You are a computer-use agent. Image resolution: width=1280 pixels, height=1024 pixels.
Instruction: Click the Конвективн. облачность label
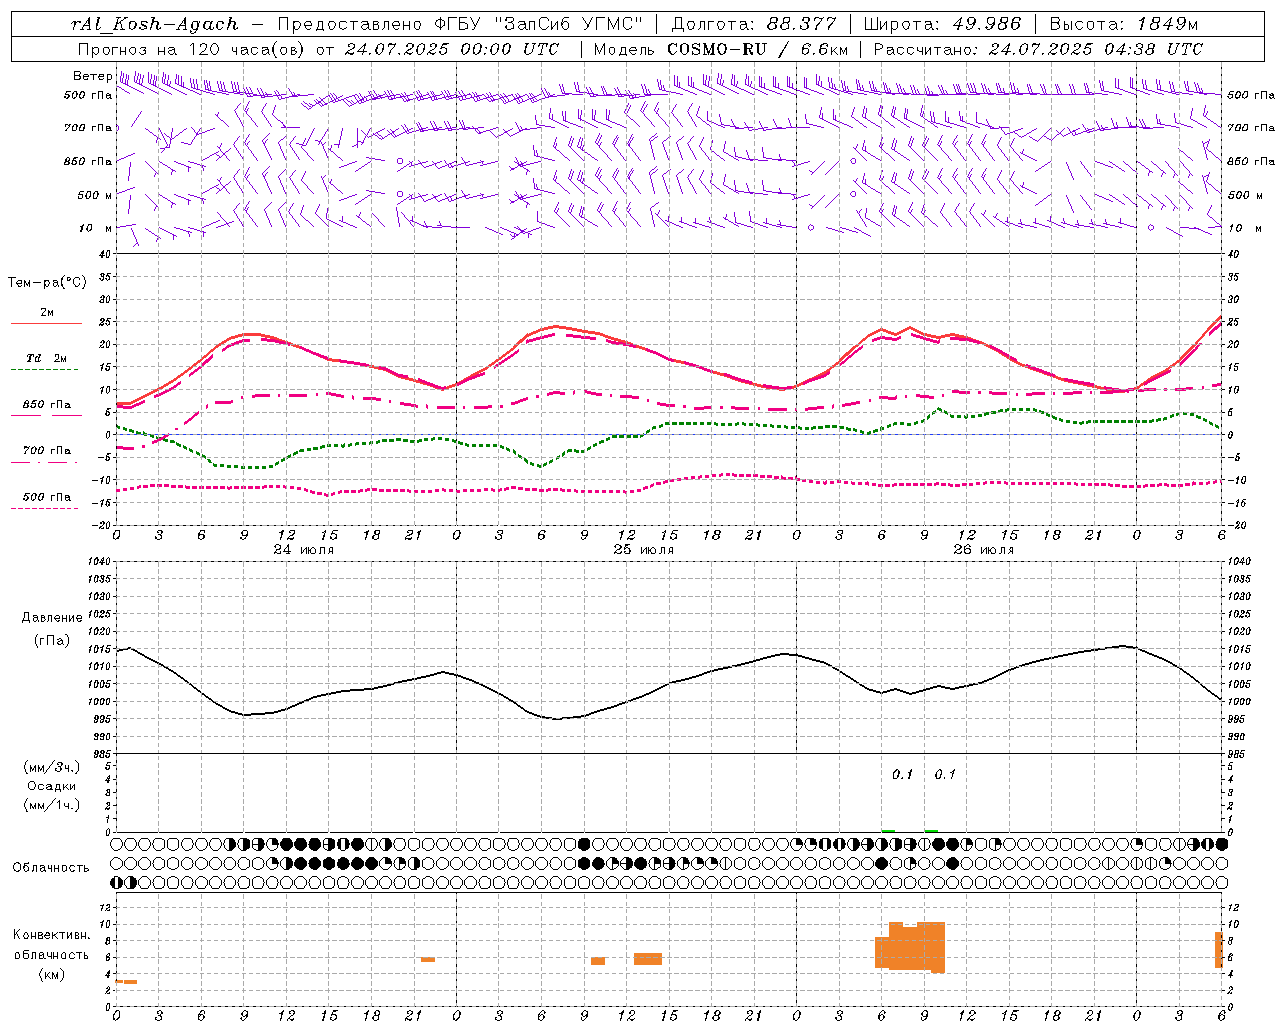click(52, 945)
